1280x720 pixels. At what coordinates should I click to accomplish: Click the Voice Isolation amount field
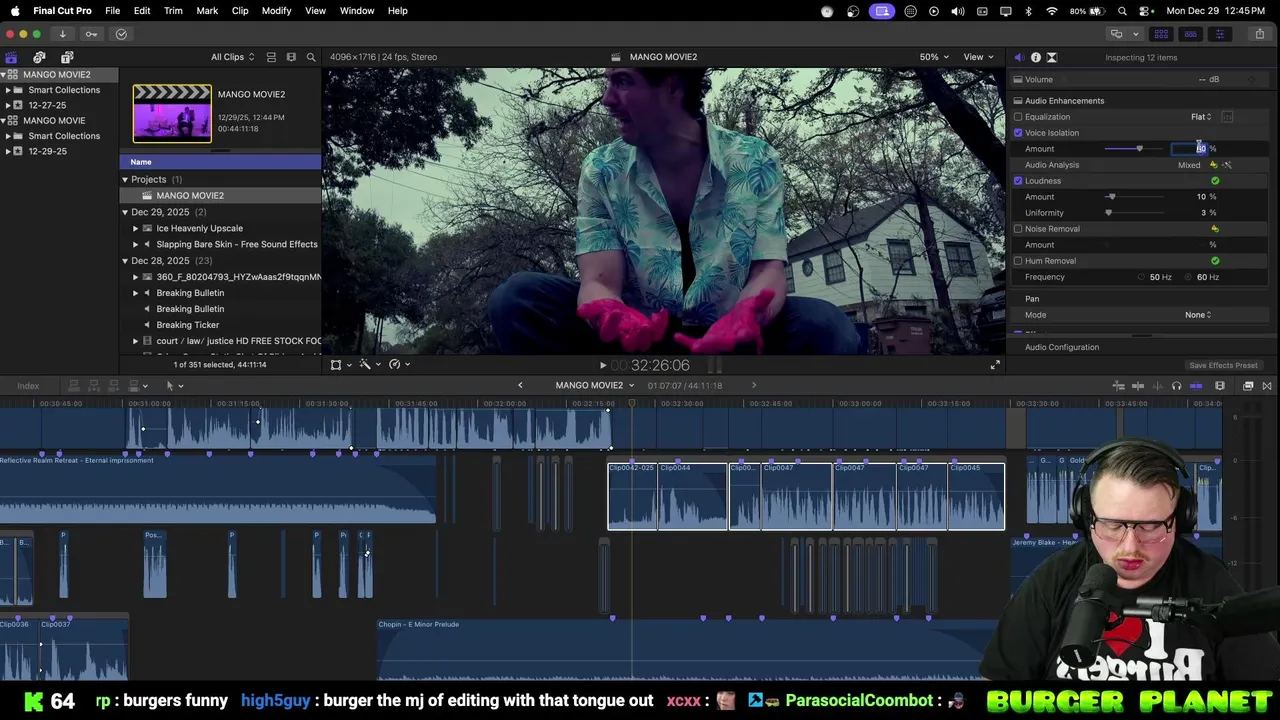[x=1190, y=149]
